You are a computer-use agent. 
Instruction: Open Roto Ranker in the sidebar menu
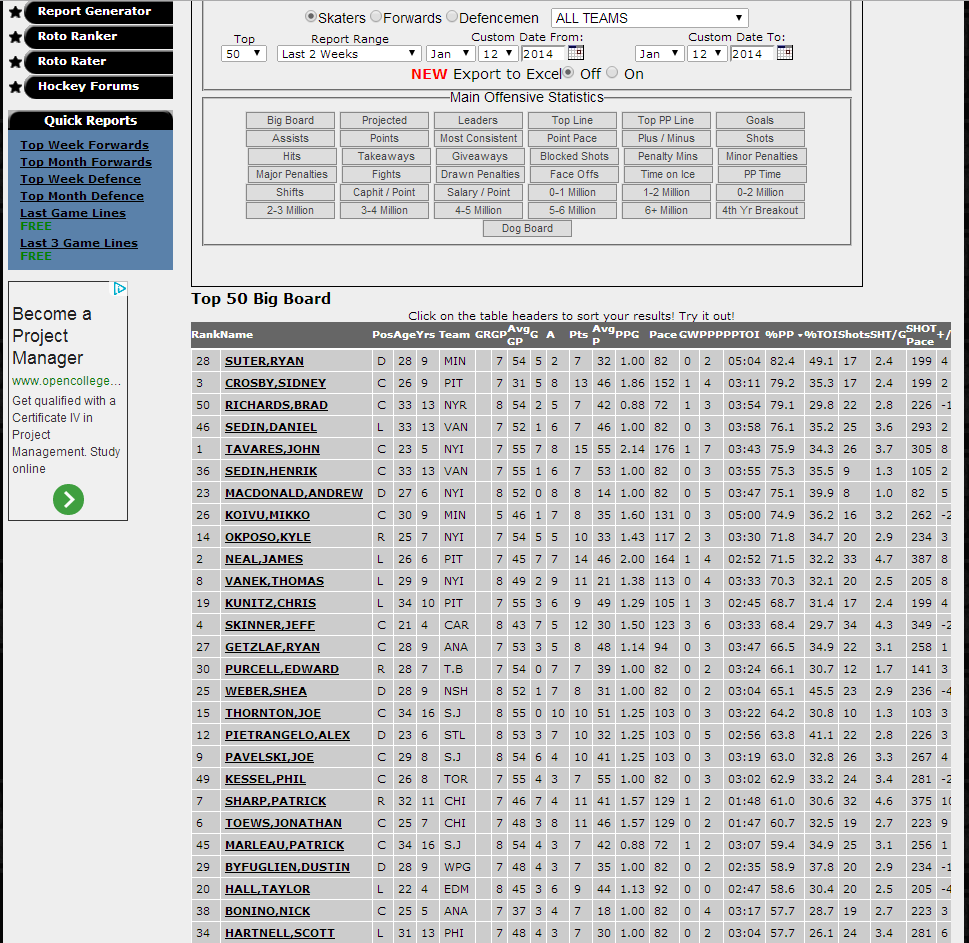coord(98,36)
